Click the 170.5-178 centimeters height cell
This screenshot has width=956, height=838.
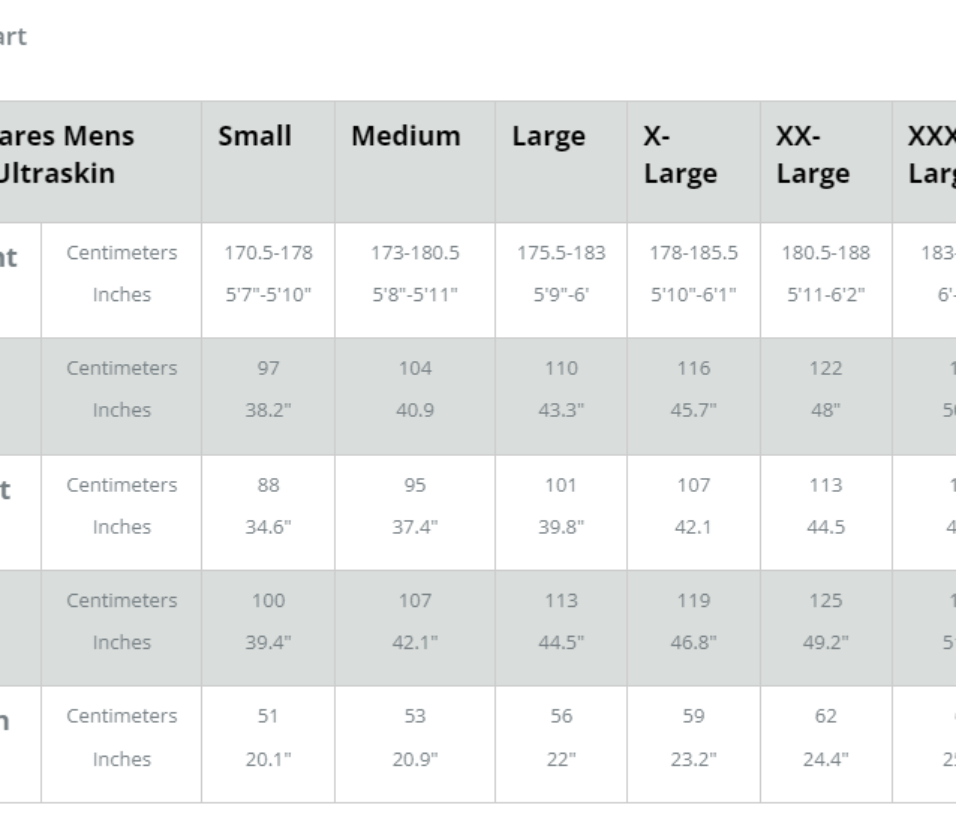click(268, 253)
